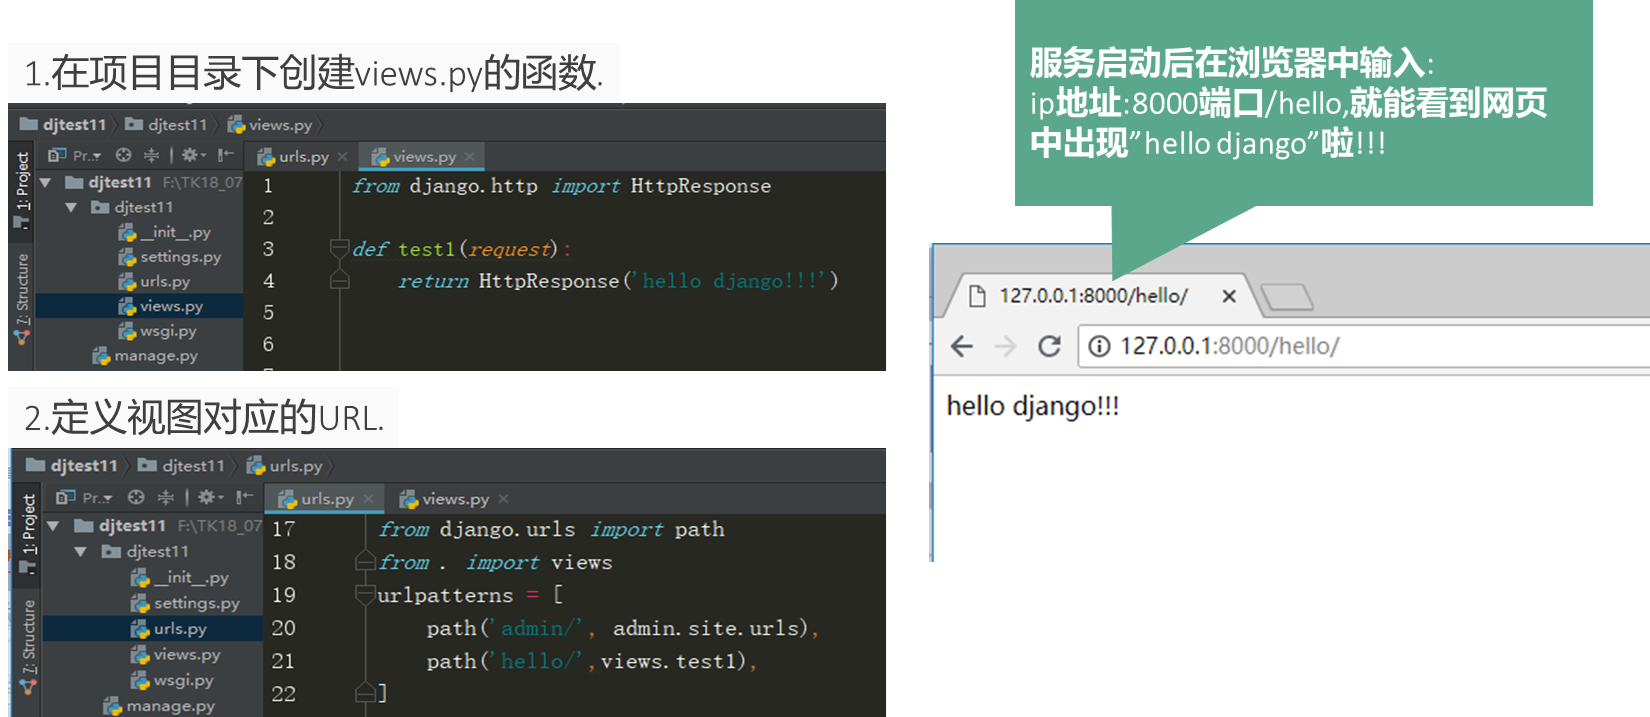
Task: Click the 'hello django!!!' string on code line 4
Action: pyautogui.click(x=730, y=281)
